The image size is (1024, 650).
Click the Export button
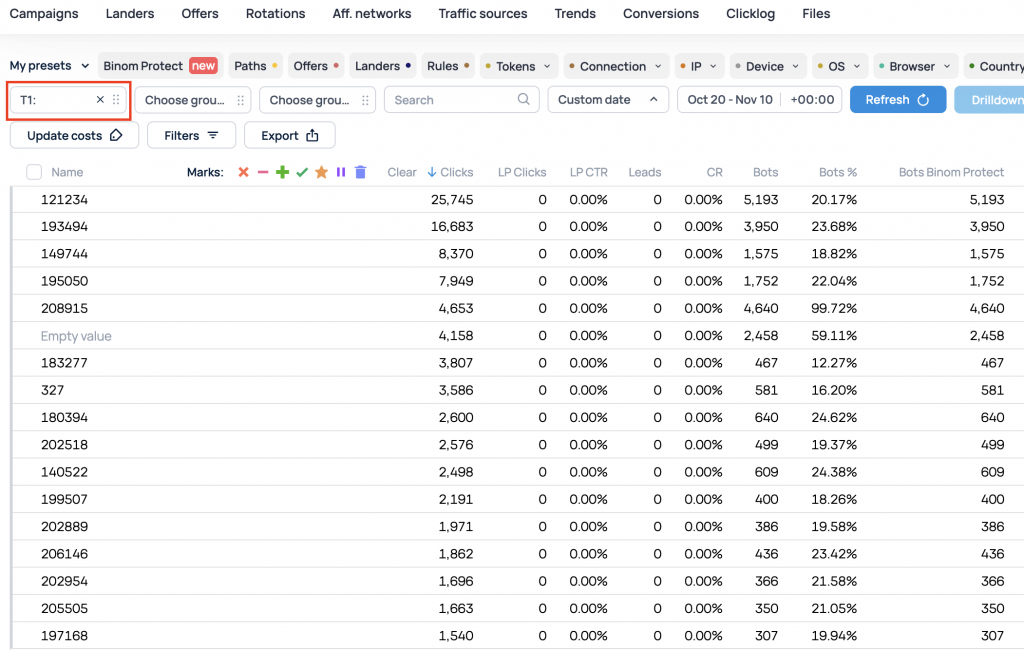click(x=290, y=135)
